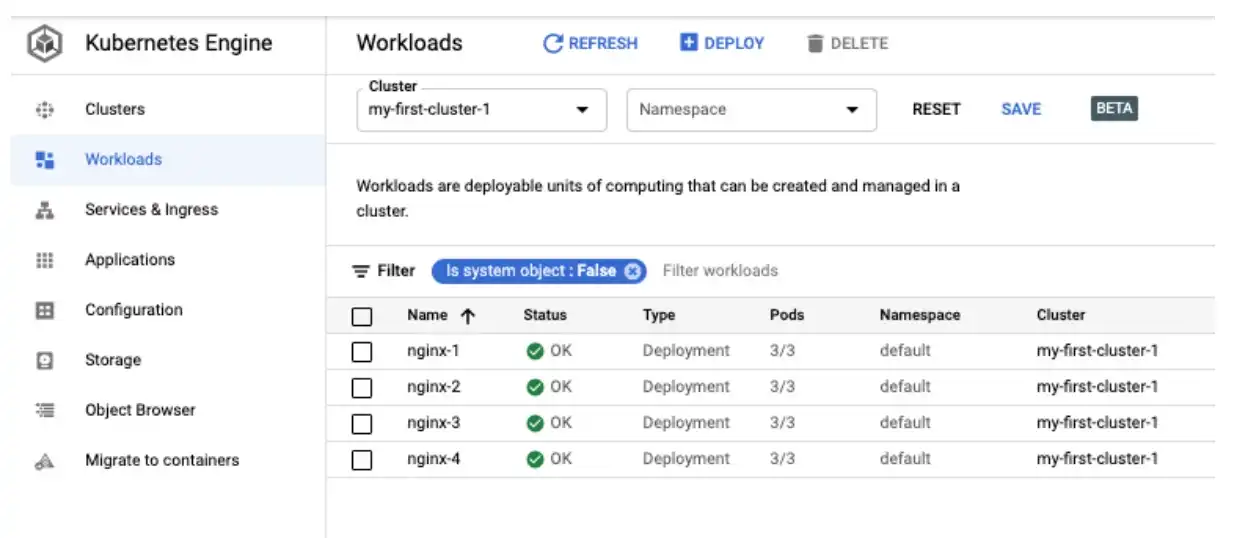Viewport: 1253px width, 538px height.
Task: Open Object Browser in the sidebar
Action: (168, 410)
